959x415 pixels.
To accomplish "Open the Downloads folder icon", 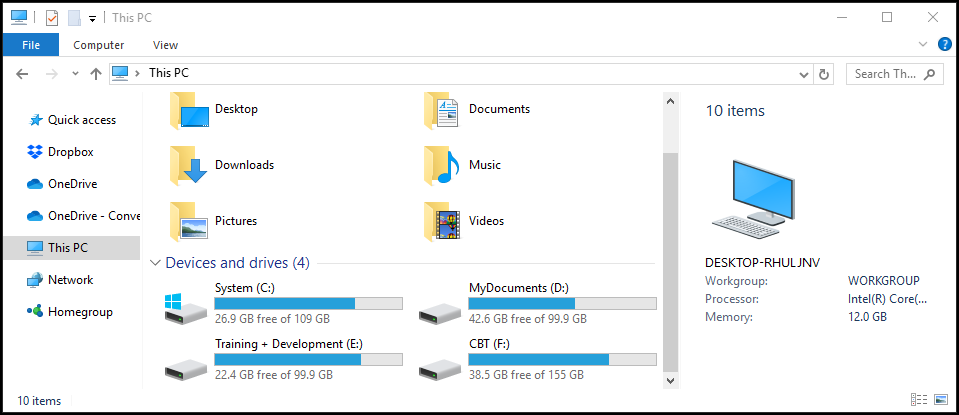I will pyautogui.click(x=188, y=165).
